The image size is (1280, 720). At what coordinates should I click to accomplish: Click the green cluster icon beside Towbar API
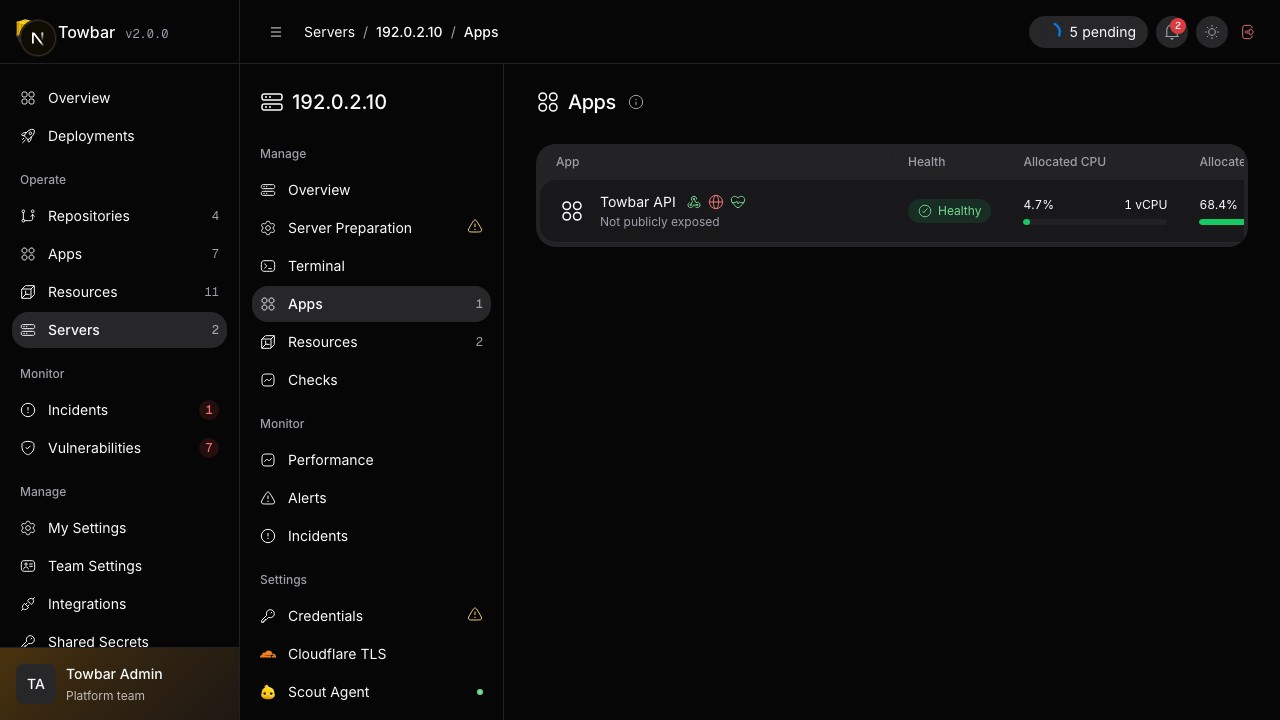[x=694, y=202]
